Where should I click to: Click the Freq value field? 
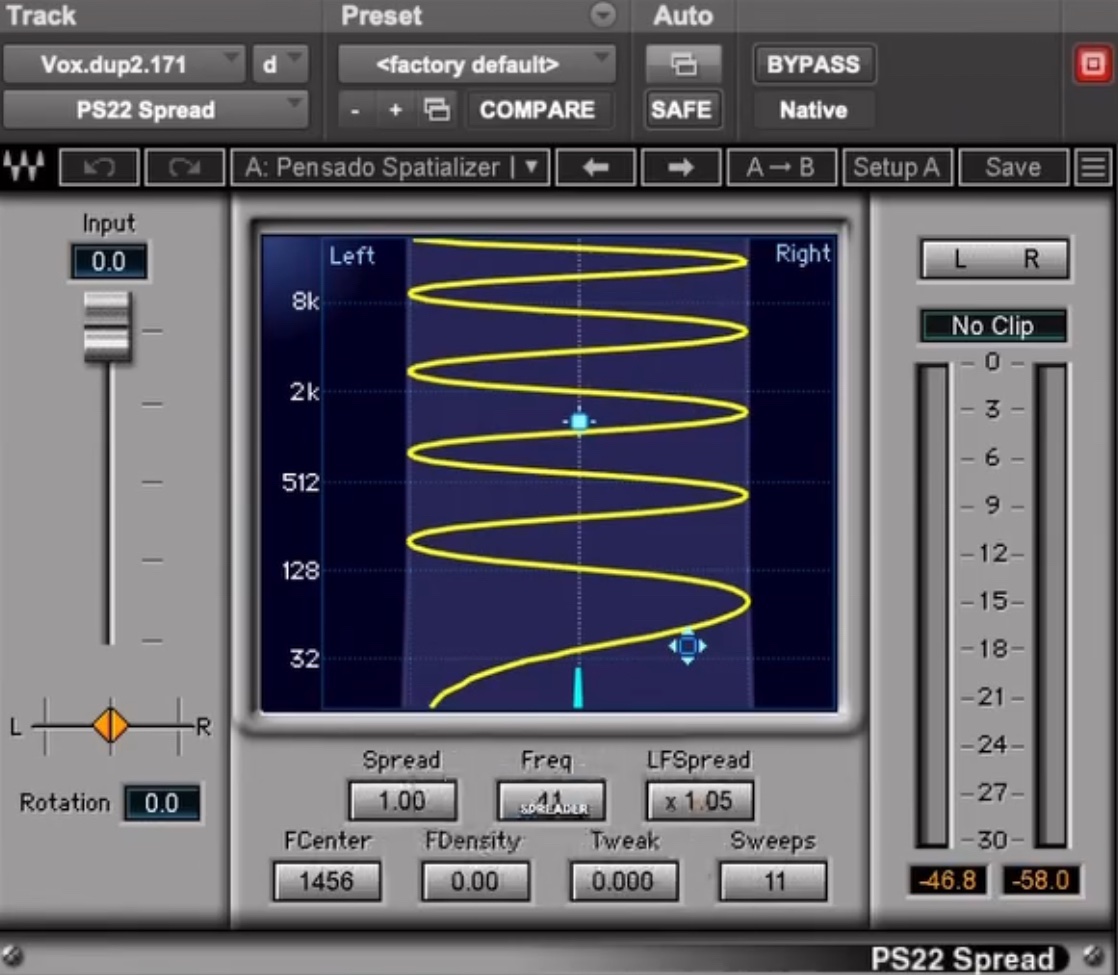tap(551, 800)
